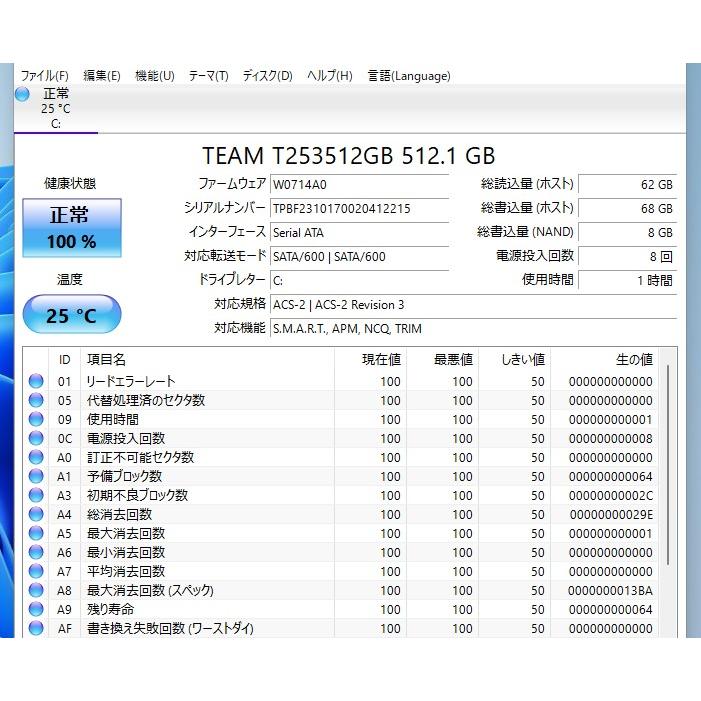Open the ヘルプ(H) menu
The image size is (701, 701).
[x=329, y=76]
